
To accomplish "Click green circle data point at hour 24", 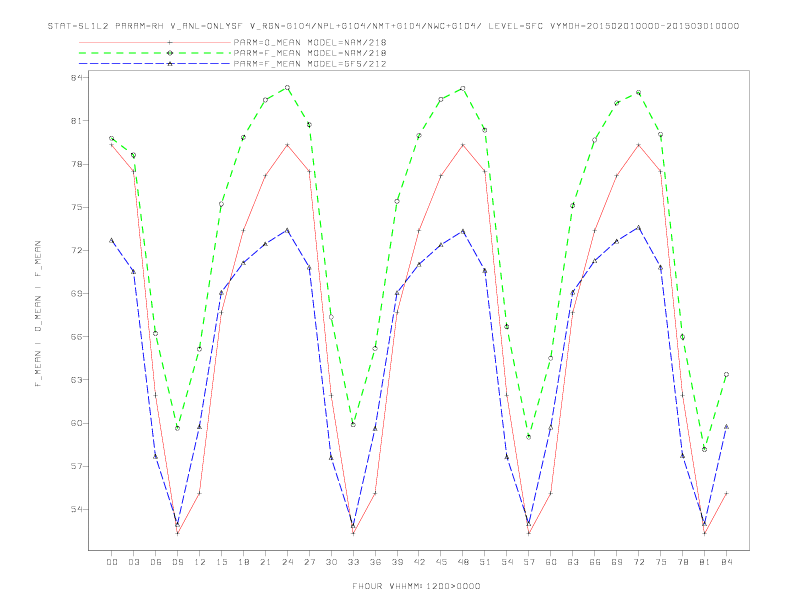I will pos(287,87).
